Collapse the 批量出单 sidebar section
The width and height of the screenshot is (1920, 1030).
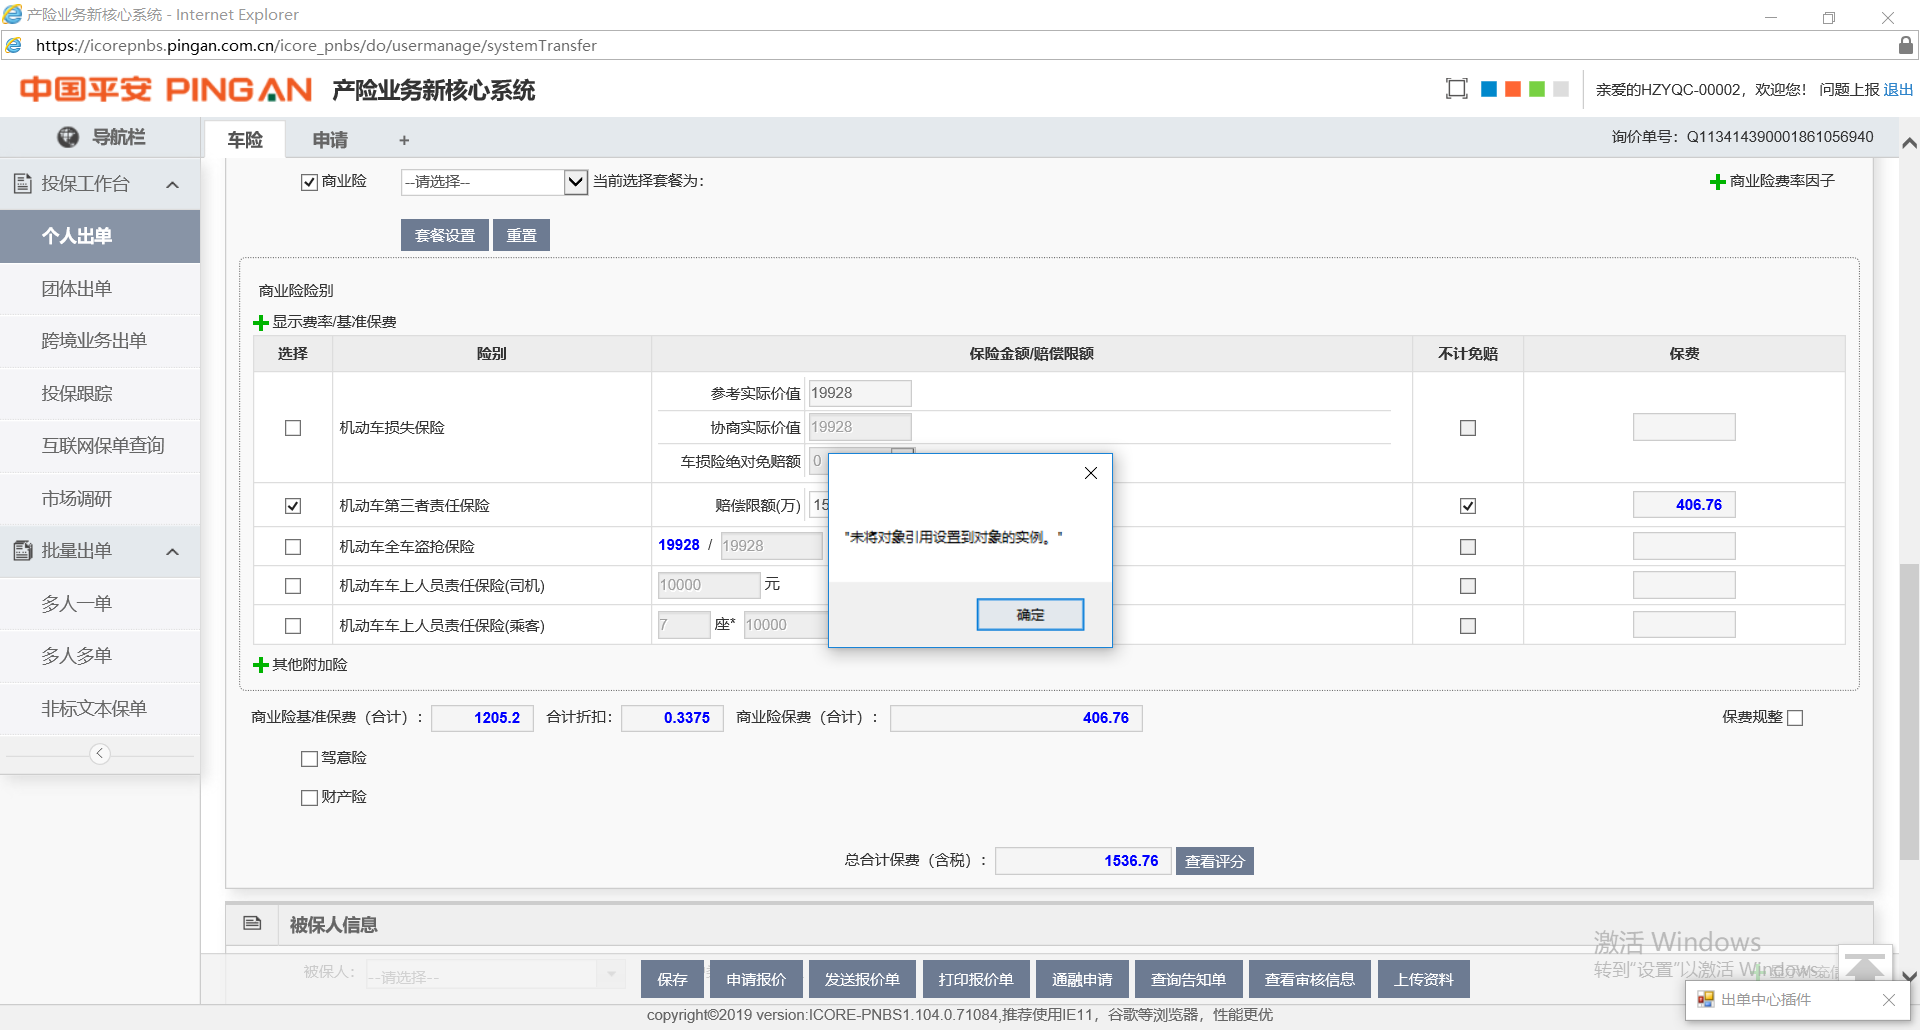(172, 552)
